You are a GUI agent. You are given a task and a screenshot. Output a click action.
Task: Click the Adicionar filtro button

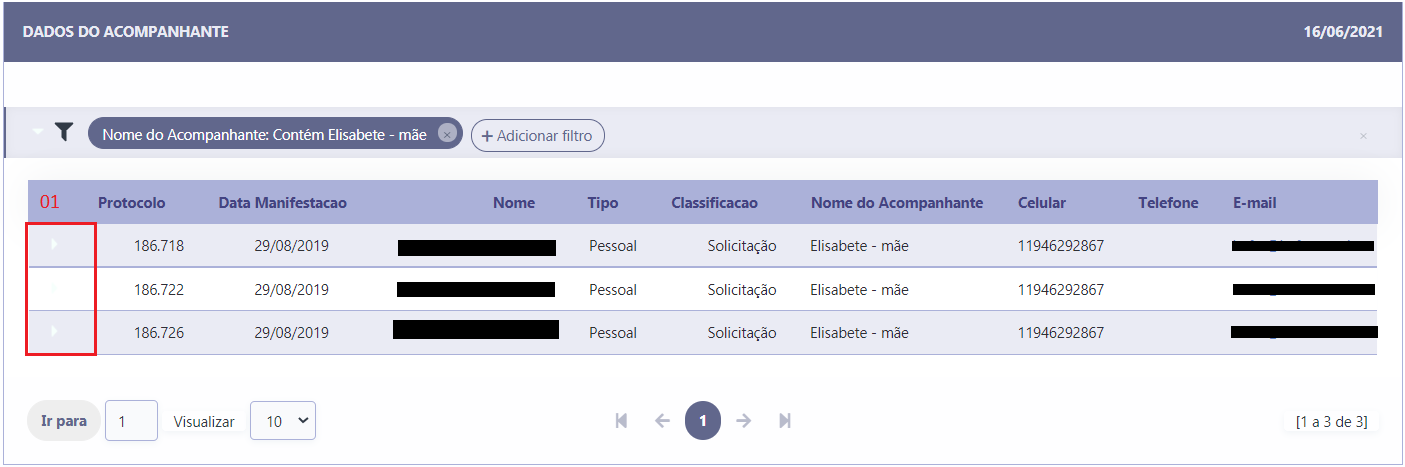(538, 135)
